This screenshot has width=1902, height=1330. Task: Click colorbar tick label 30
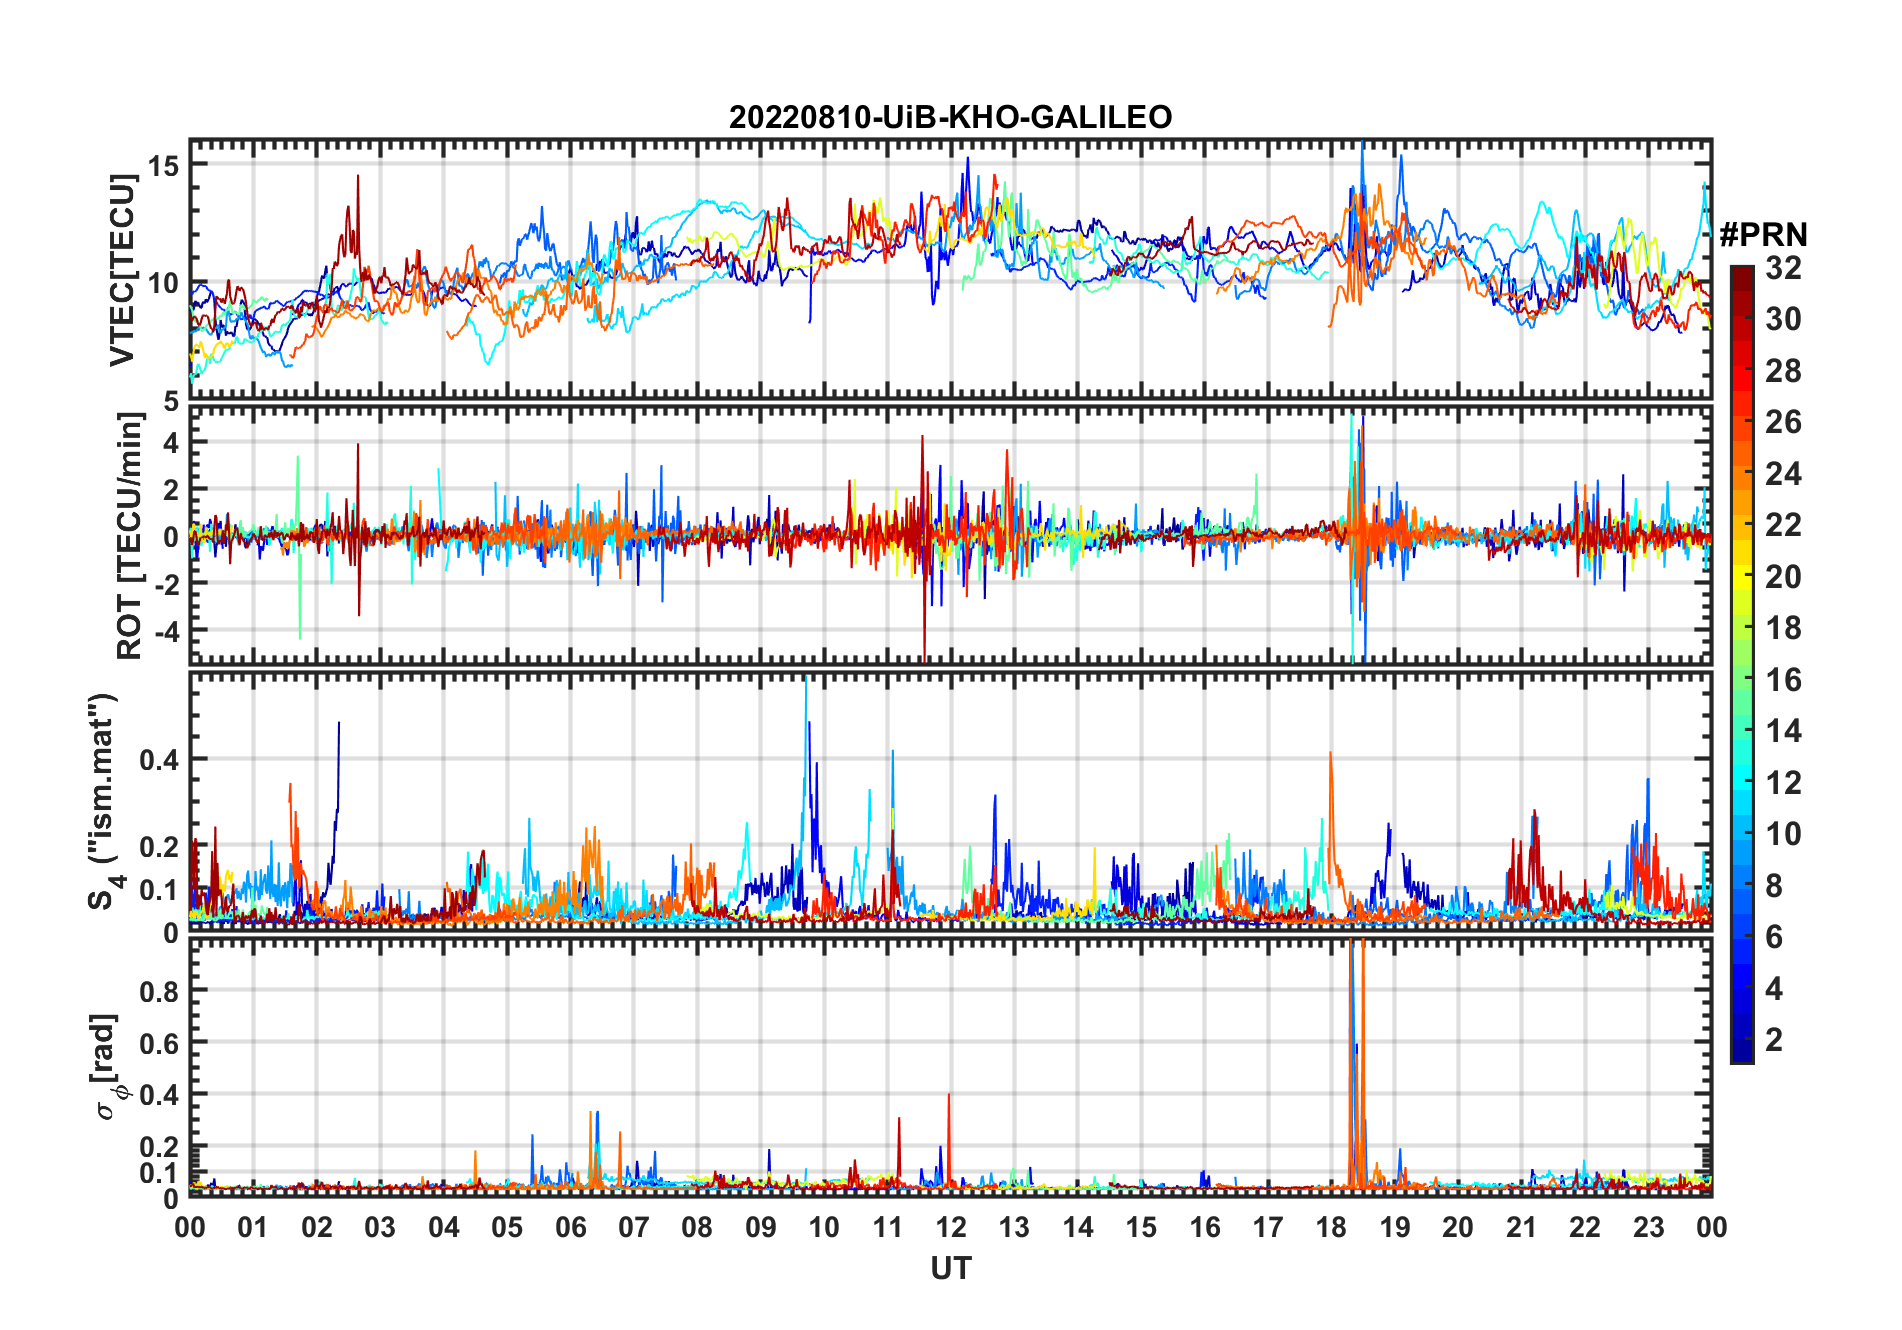tap(1783, 319)
